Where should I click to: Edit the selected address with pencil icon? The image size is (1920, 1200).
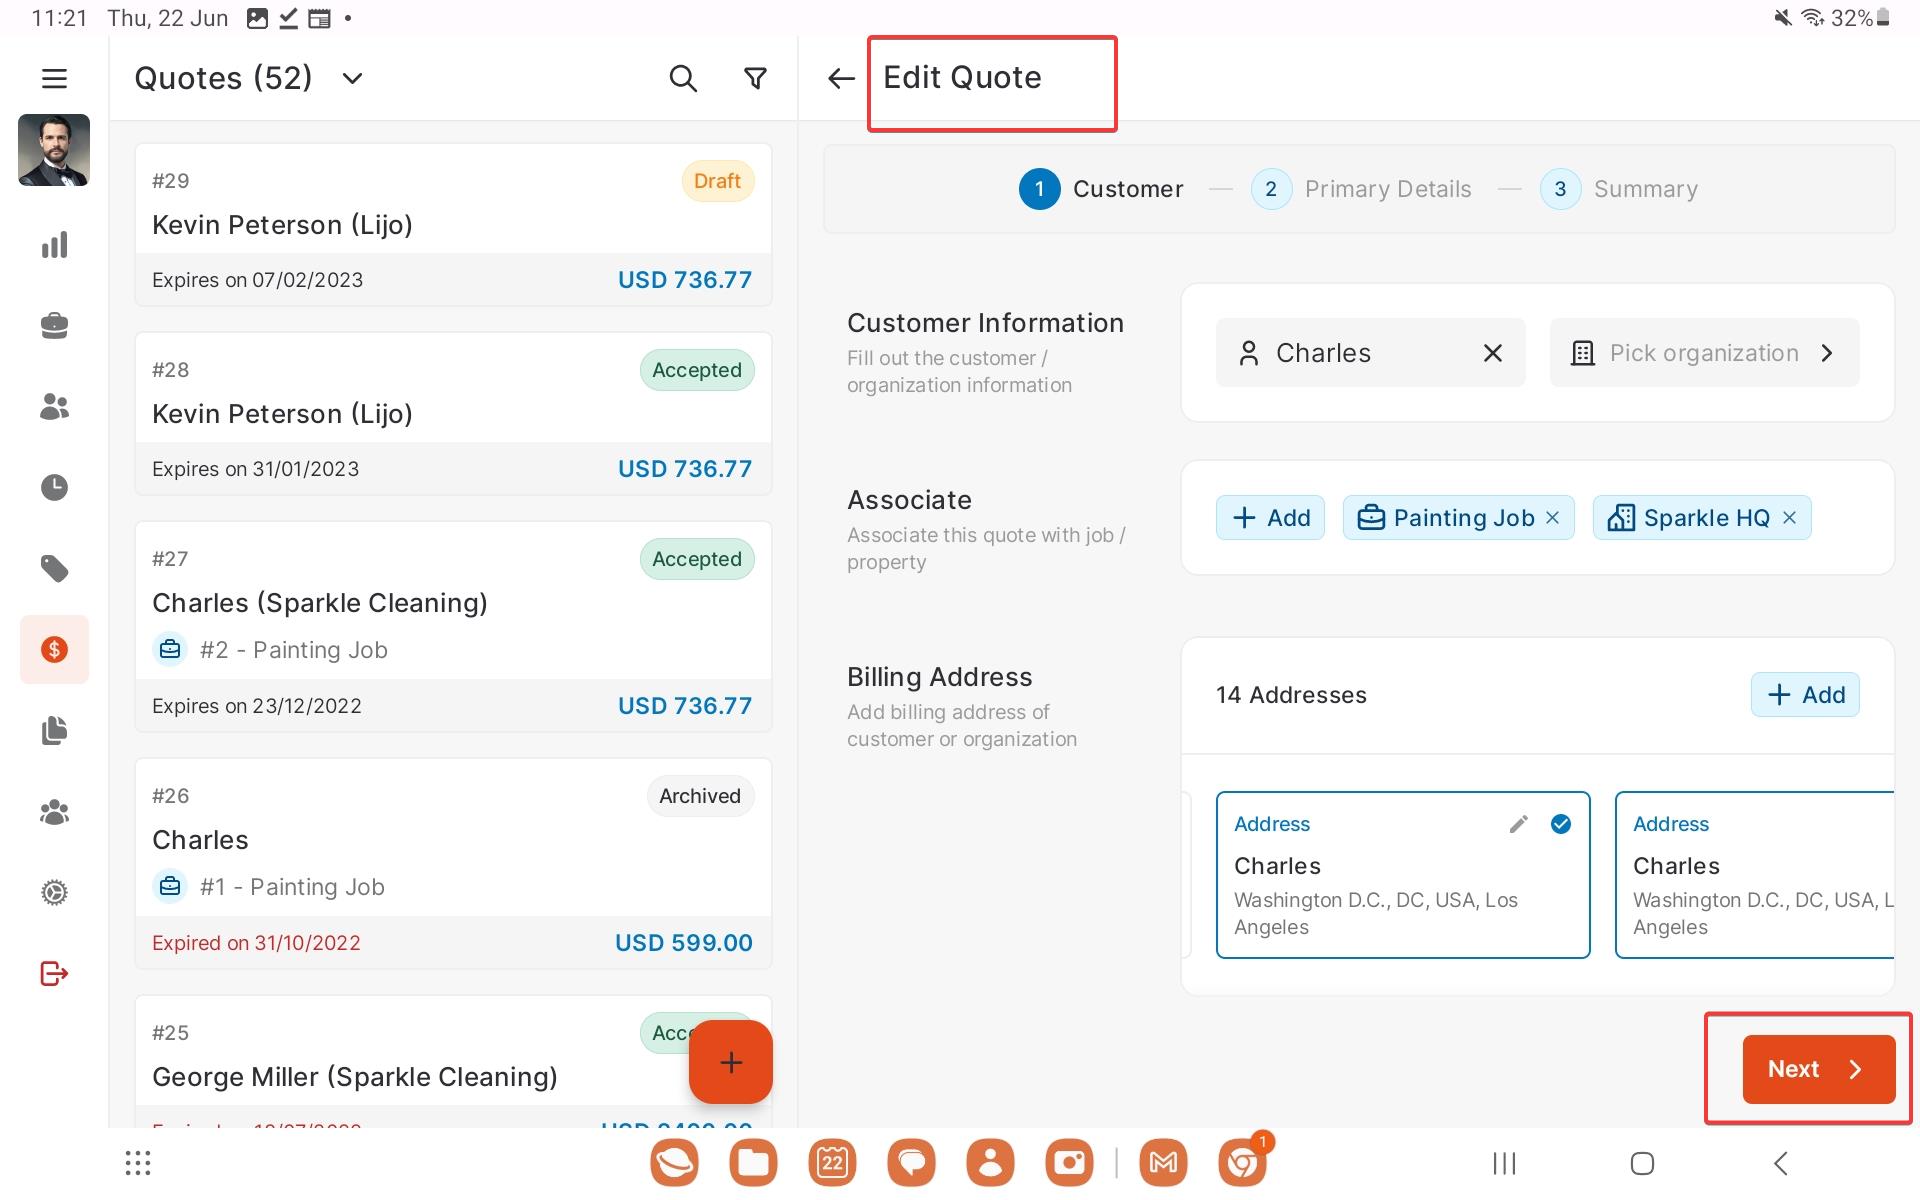1518,824
